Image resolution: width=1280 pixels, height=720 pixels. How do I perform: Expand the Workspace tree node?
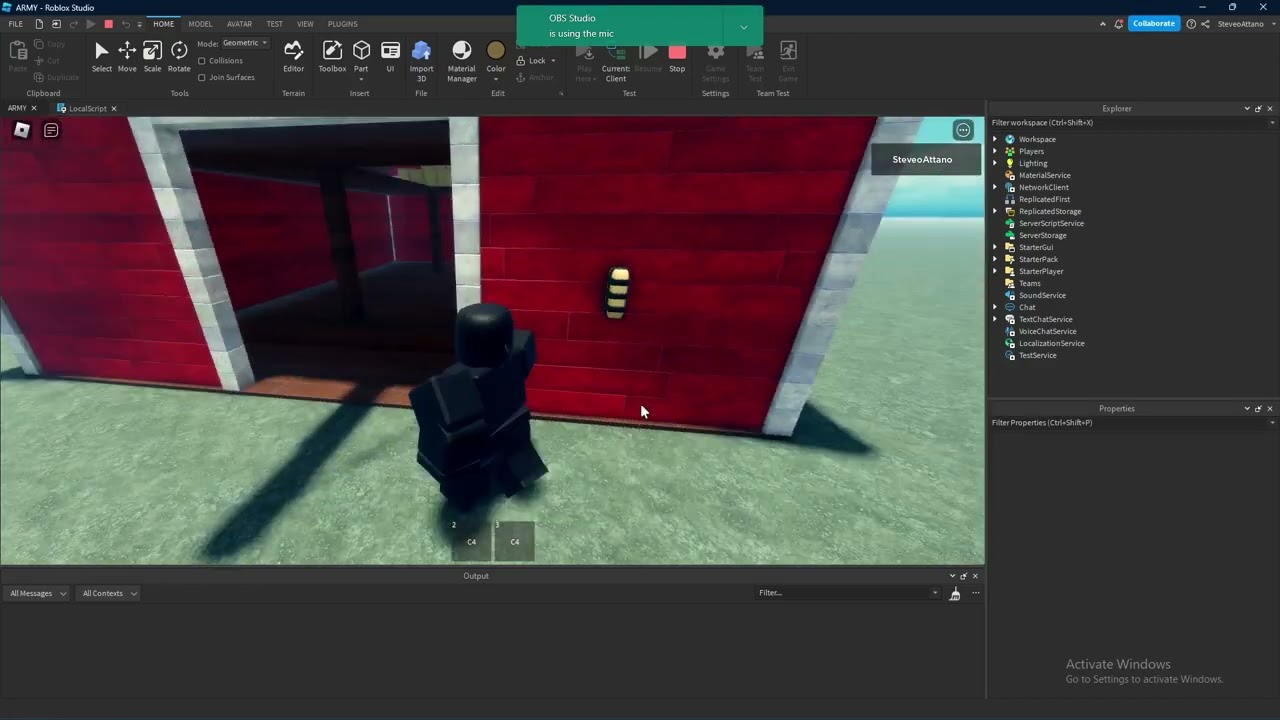click(995, 140)
